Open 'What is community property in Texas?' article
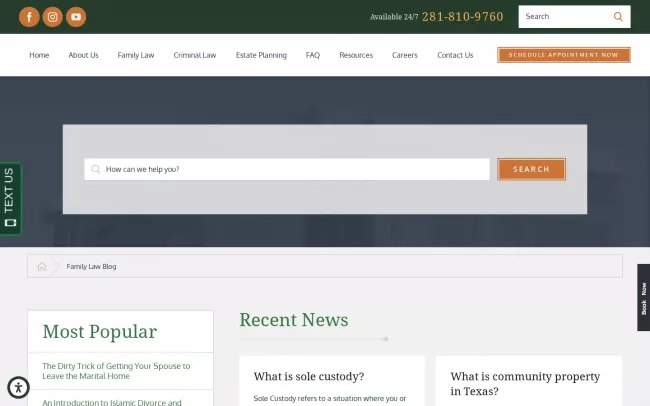Screen dimensions: 650x406 [525, 384]
